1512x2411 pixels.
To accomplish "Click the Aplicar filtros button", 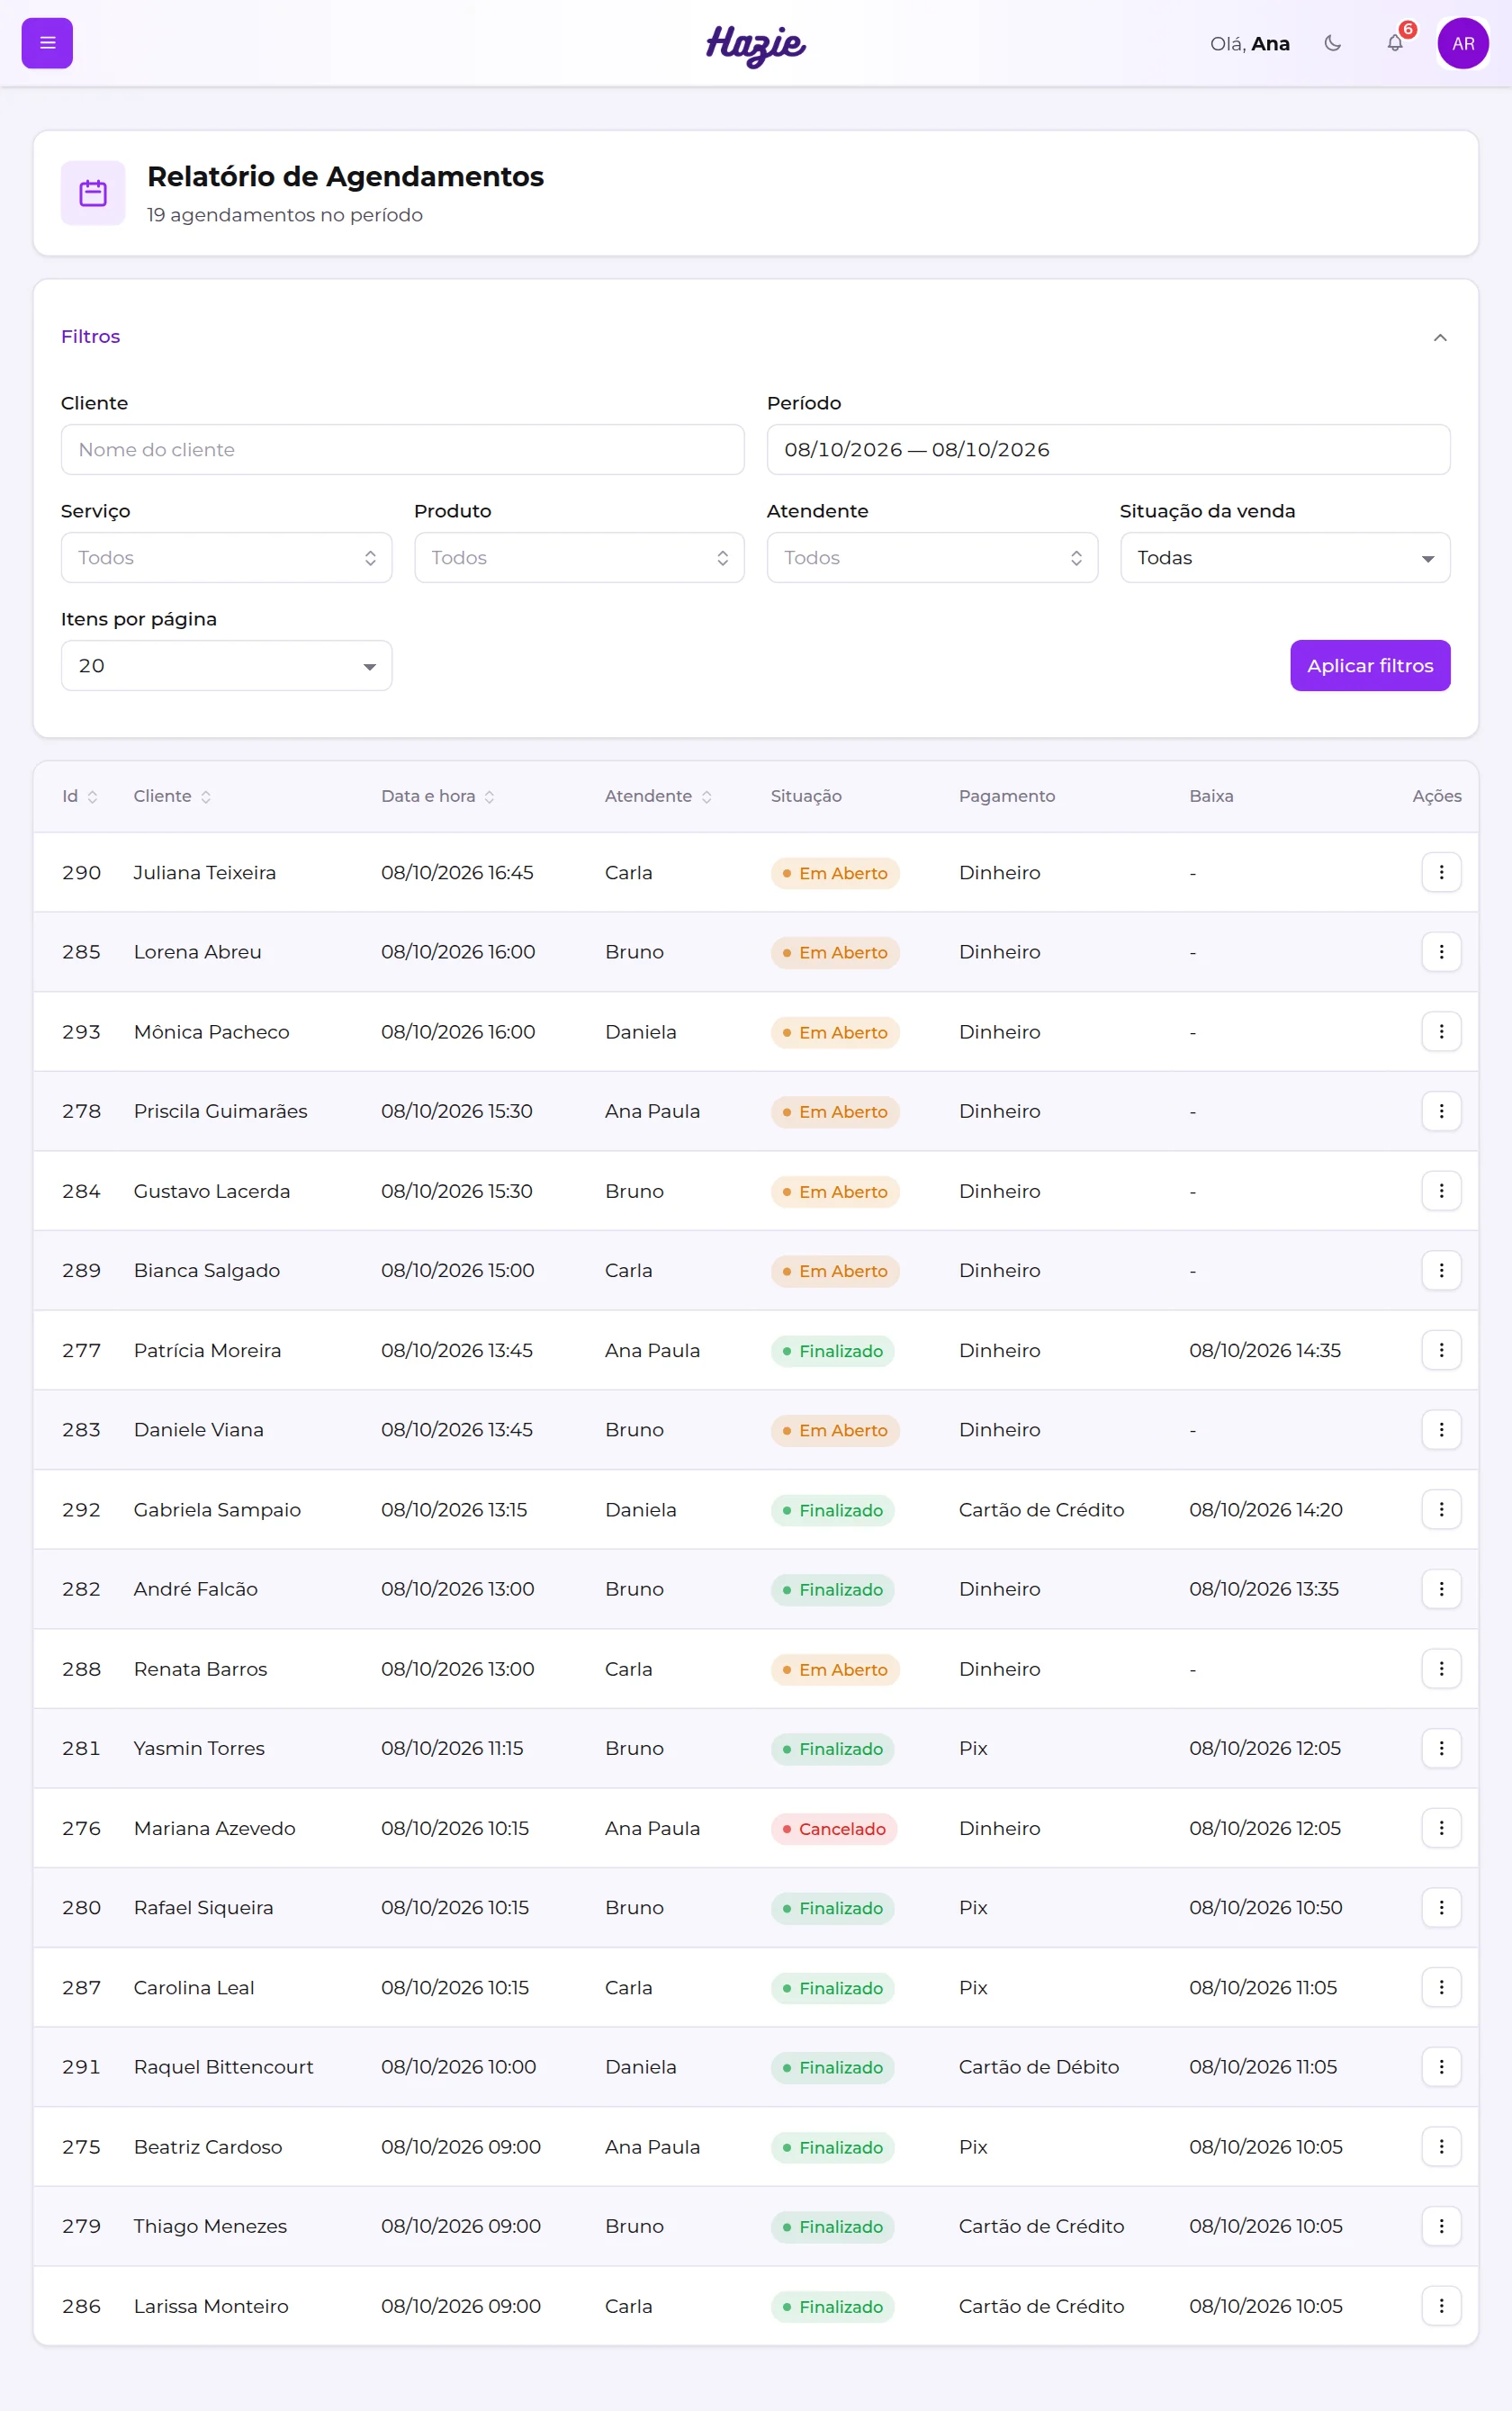I will coord(1370,666).
